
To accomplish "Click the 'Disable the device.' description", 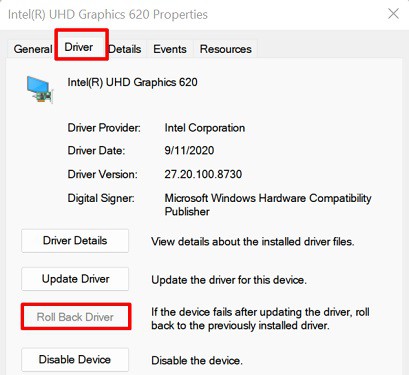I will pyautogui.click(x=197, y=360).
